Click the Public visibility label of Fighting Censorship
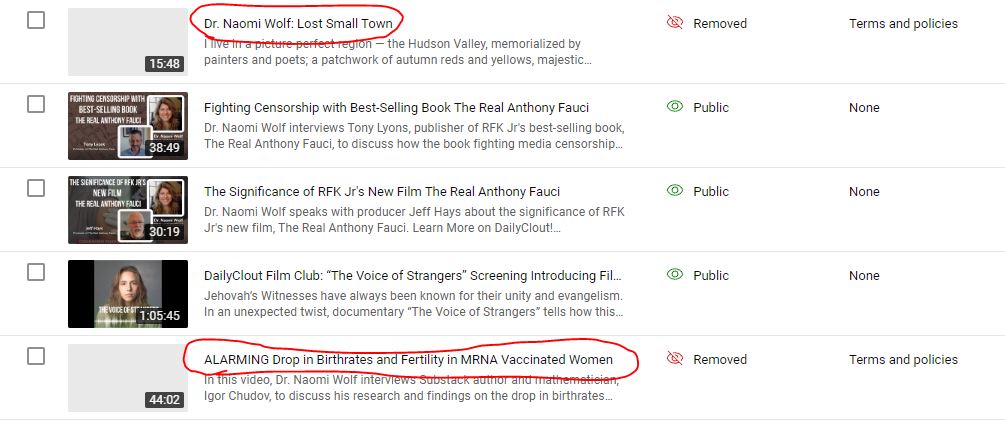 tap(711, 107)
